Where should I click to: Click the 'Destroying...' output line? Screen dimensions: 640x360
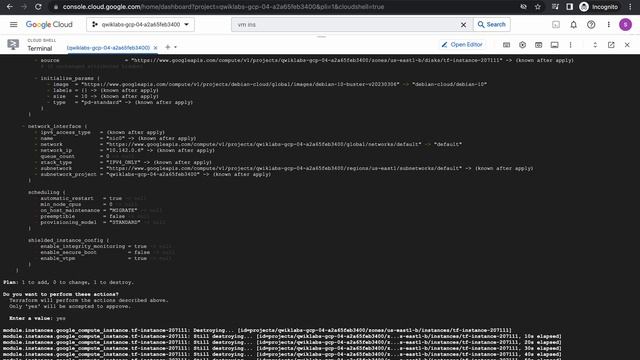(257, 330)
